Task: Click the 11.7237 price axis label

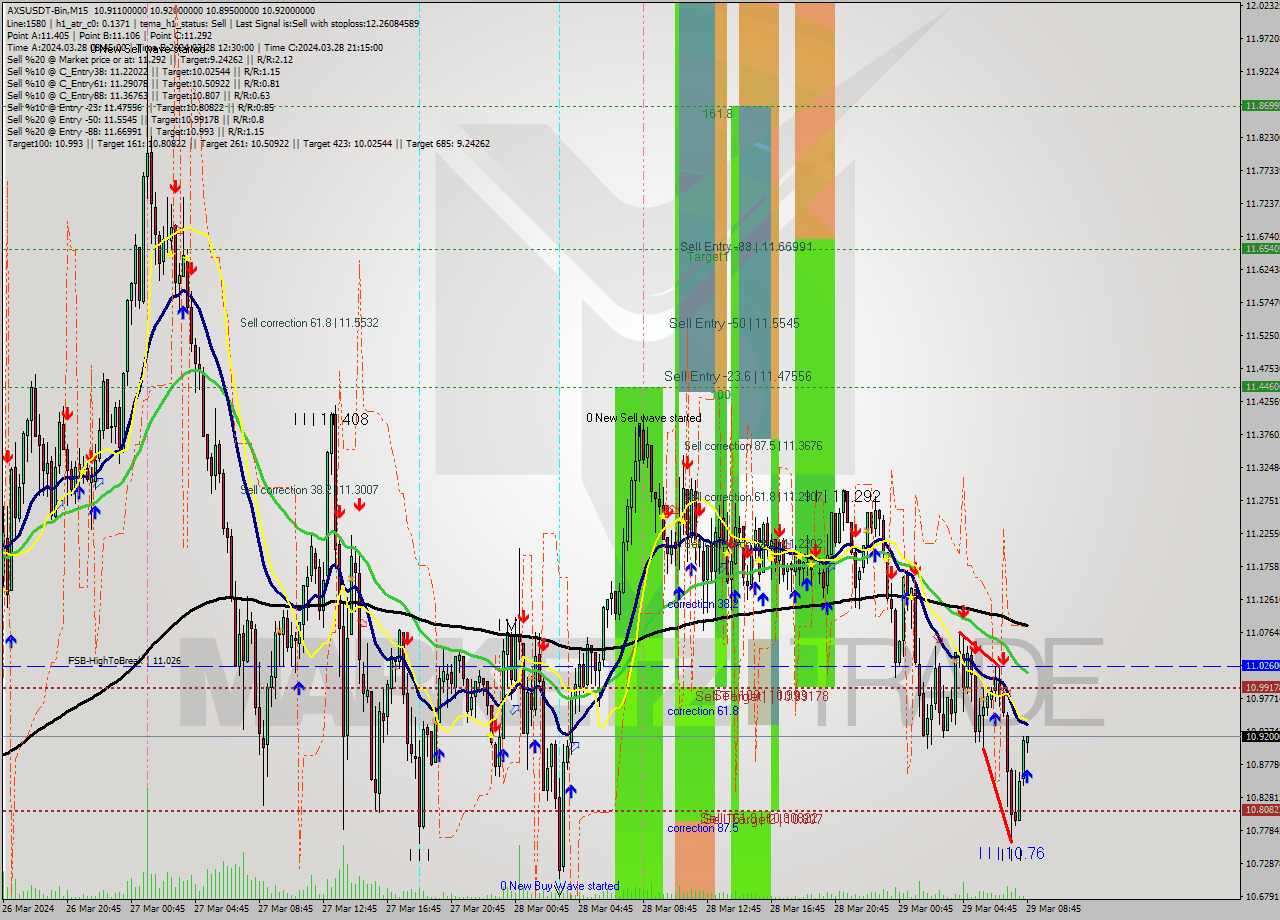Action: tap(1262, 204)
